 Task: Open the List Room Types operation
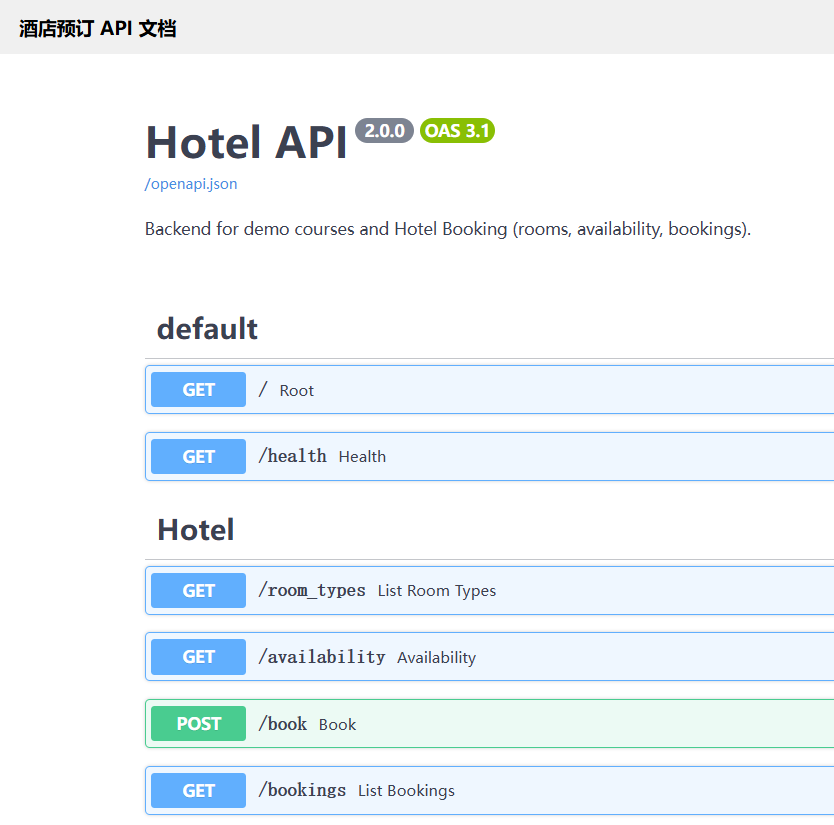(436, 591)
